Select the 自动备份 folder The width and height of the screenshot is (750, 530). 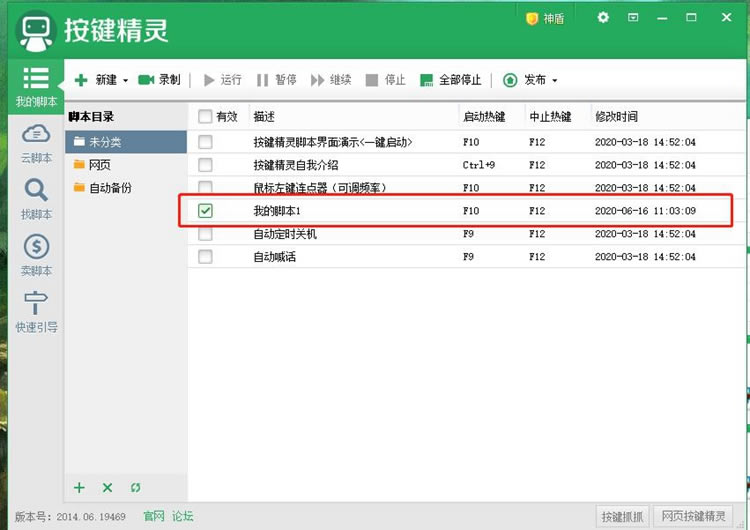(110, 188)
